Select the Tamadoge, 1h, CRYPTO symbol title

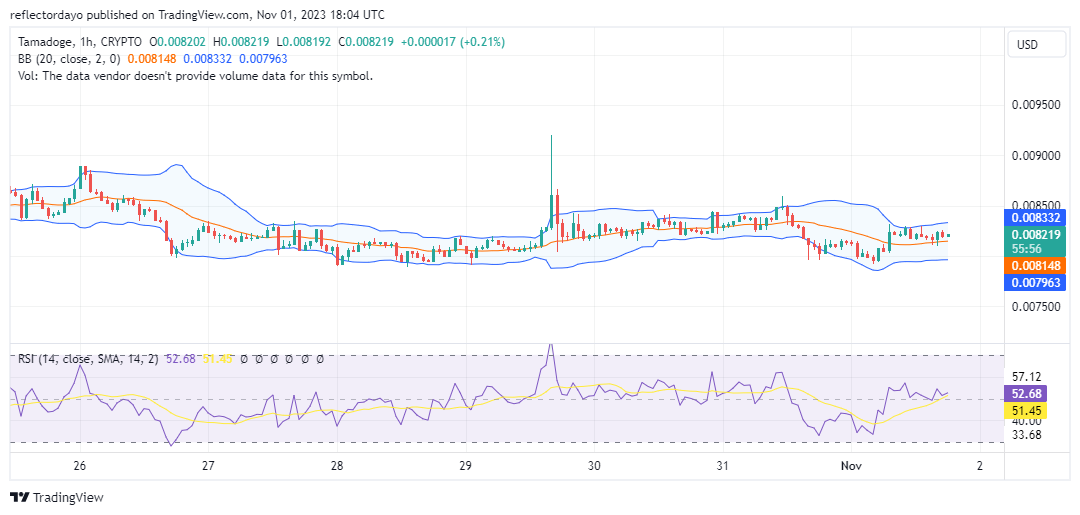point(80,42)
